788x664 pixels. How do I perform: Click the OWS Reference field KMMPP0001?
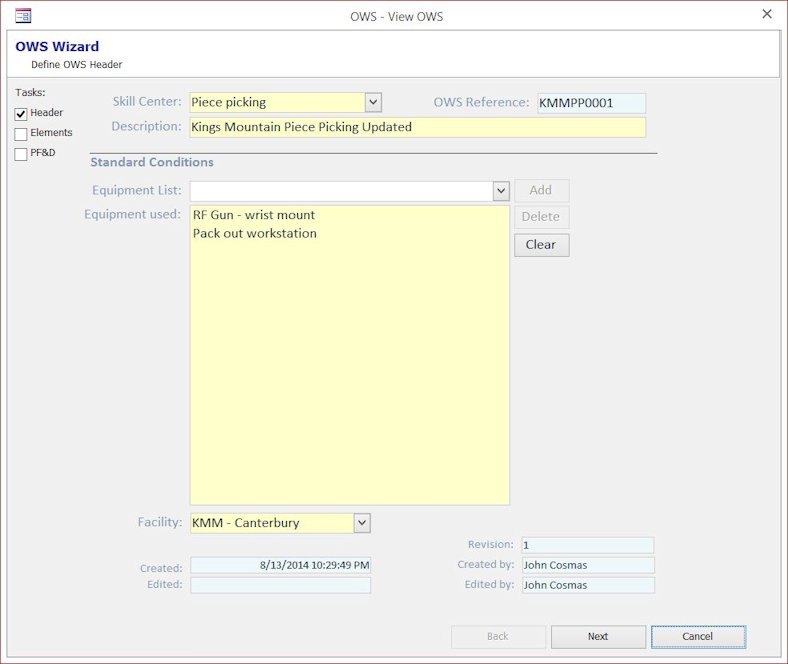click(592, 103)
